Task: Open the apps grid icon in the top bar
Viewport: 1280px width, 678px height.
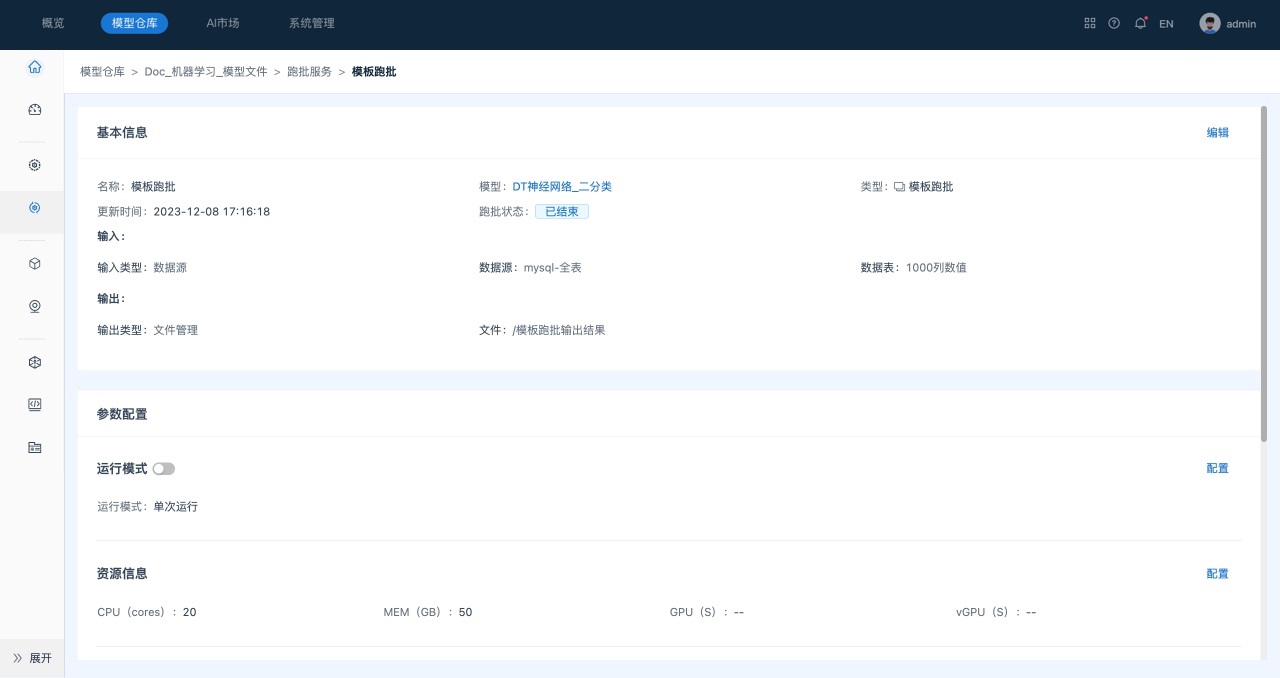Action: (x=1090, y=23)
